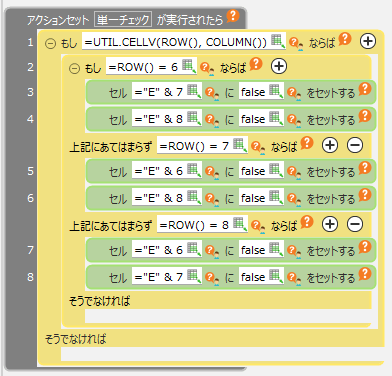Image resolution: width=392 pixels, height=376 pixels.
Task: Open formula helper beside the false picker on line 3
Action: 294,93
